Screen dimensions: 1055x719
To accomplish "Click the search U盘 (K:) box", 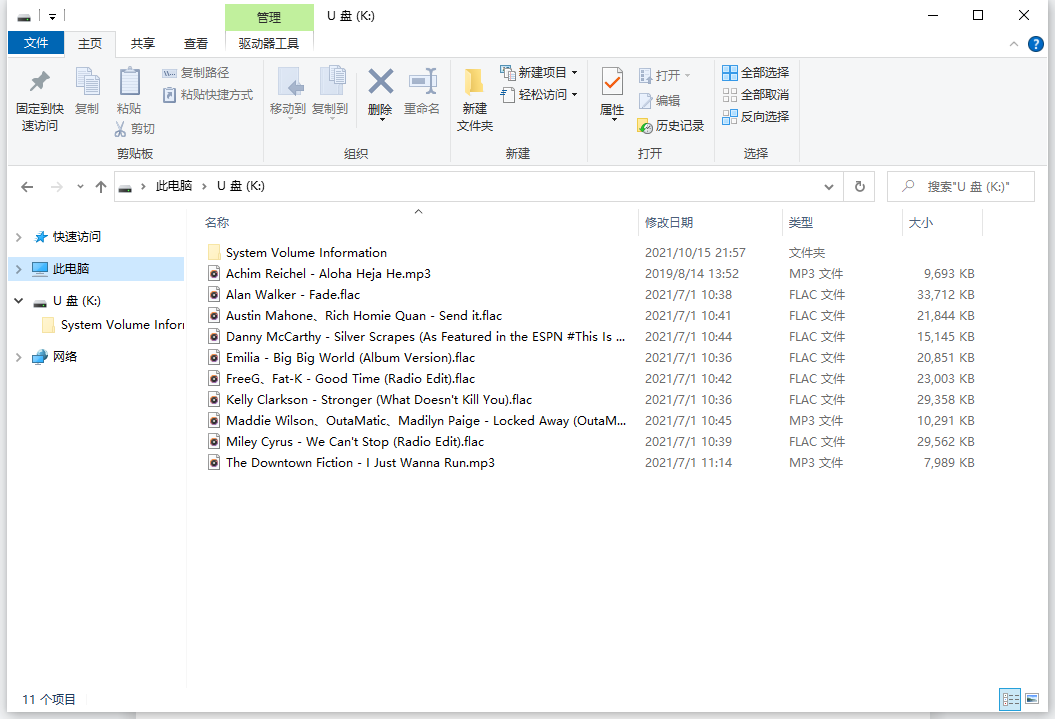I will pos(961,186).
